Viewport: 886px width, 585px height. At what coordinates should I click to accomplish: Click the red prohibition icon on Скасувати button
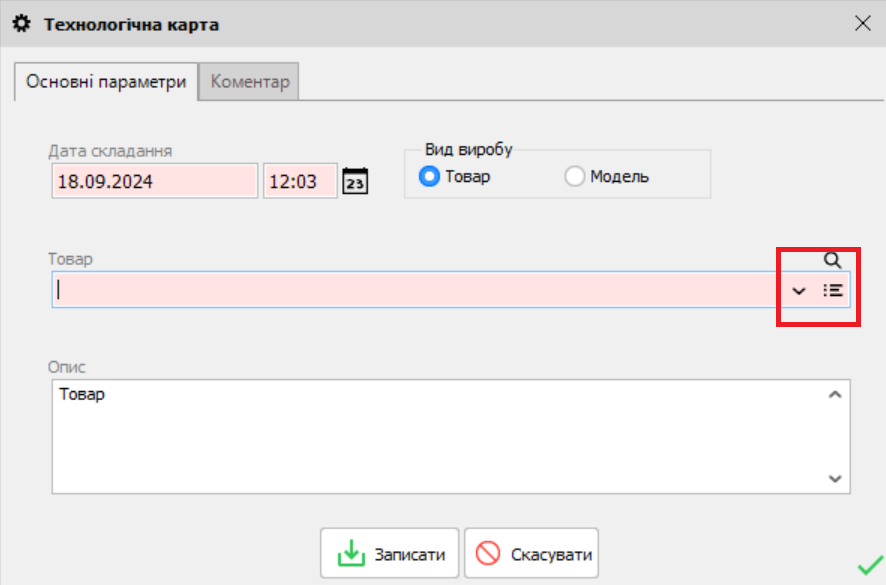(488, 552)
